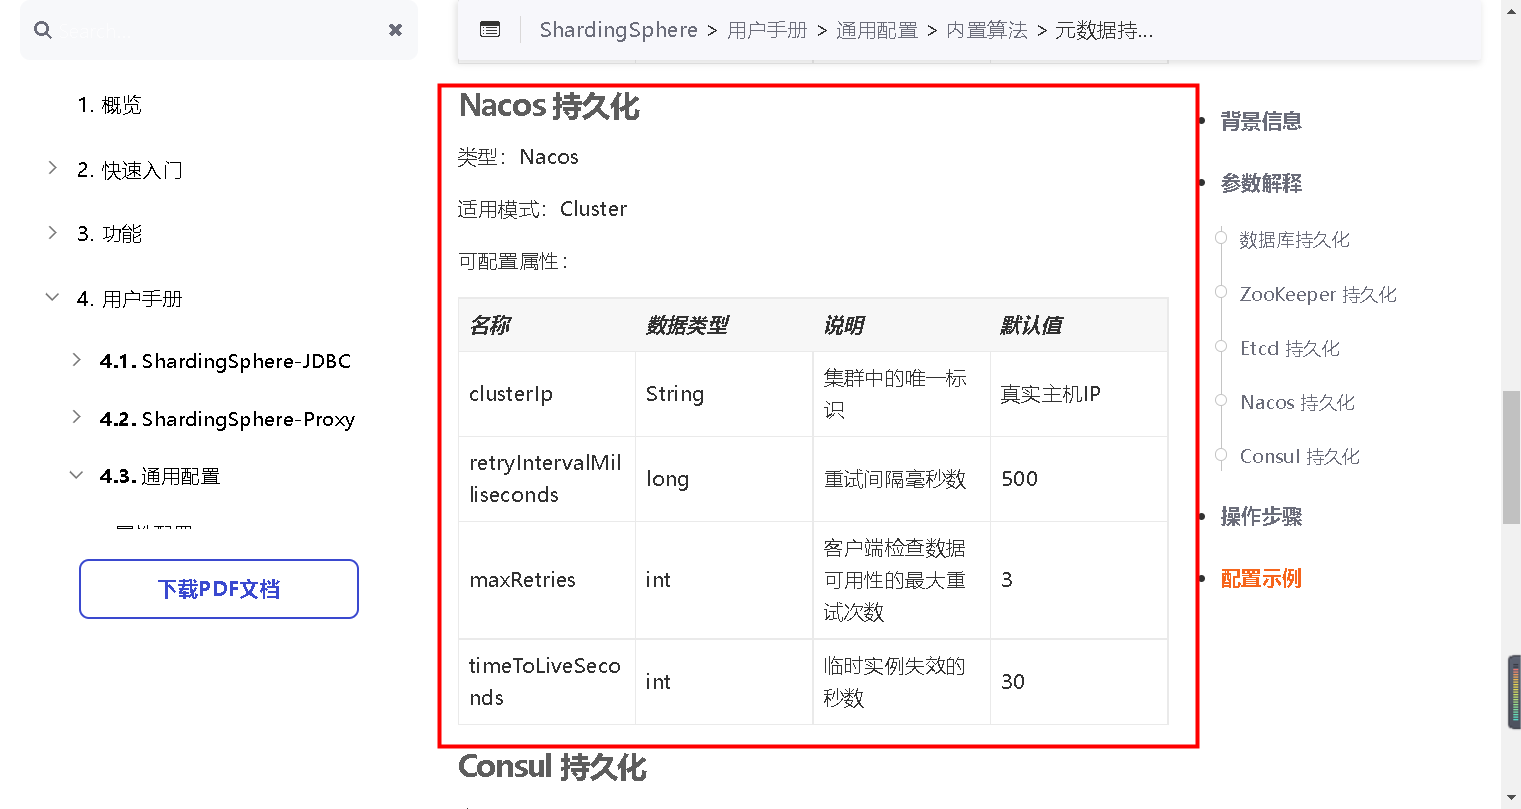Image resolution: width=1521 pixels, height=809 pixels.
Task: Open the "数据库持久化" TOC link
Action: tap(1294, 239)
